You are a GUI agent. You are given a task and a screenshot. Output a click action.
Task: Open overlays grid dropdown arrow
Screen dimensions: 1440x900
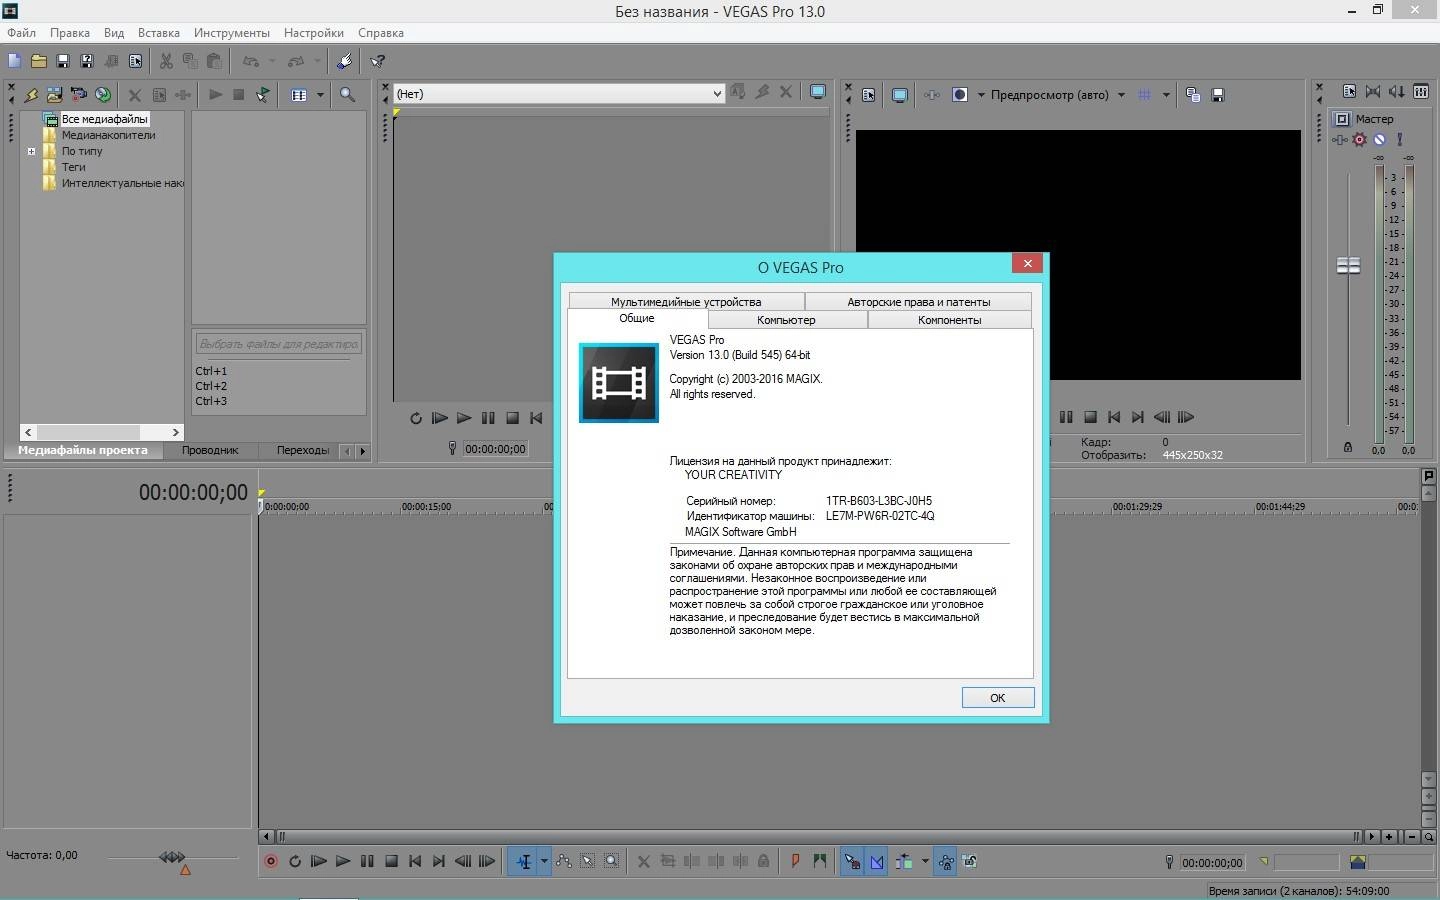[1166, 95]
